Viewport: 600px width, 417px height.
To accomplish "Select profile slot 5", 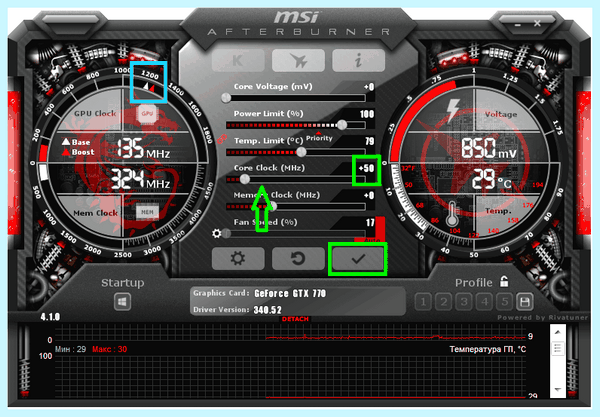I will tap(504, 302).
